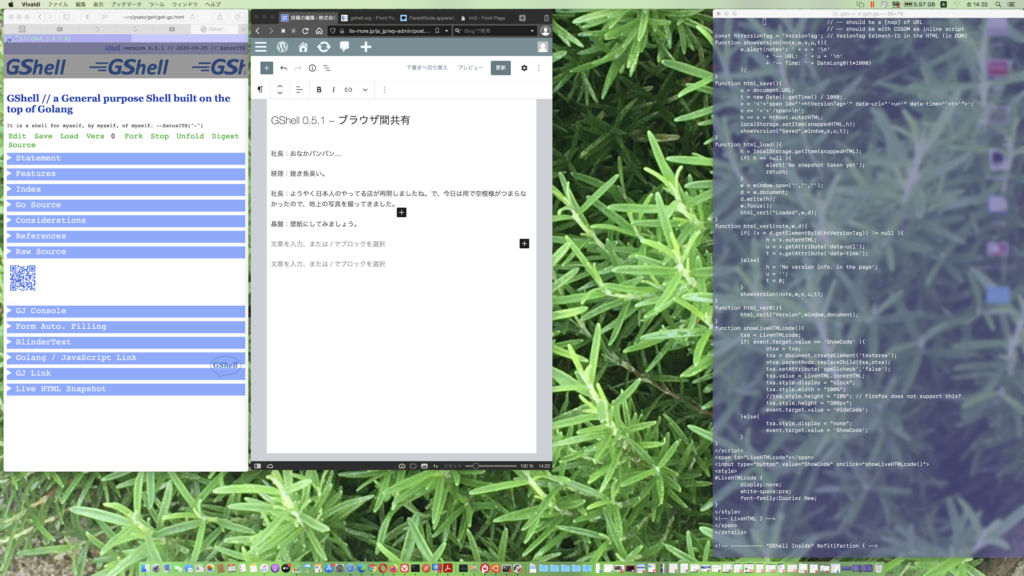Image resolution: width=1024 pixels, height=576 pixels.
Task: Open more rich text controls dropdown chevron
Action: (x=363, y=90)
